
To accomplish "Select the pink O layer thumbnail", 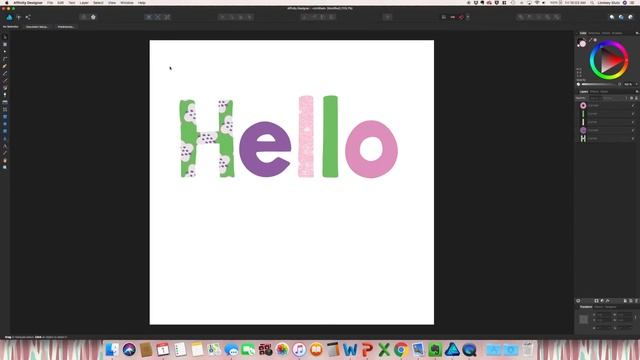I will [x=583, y=106].
